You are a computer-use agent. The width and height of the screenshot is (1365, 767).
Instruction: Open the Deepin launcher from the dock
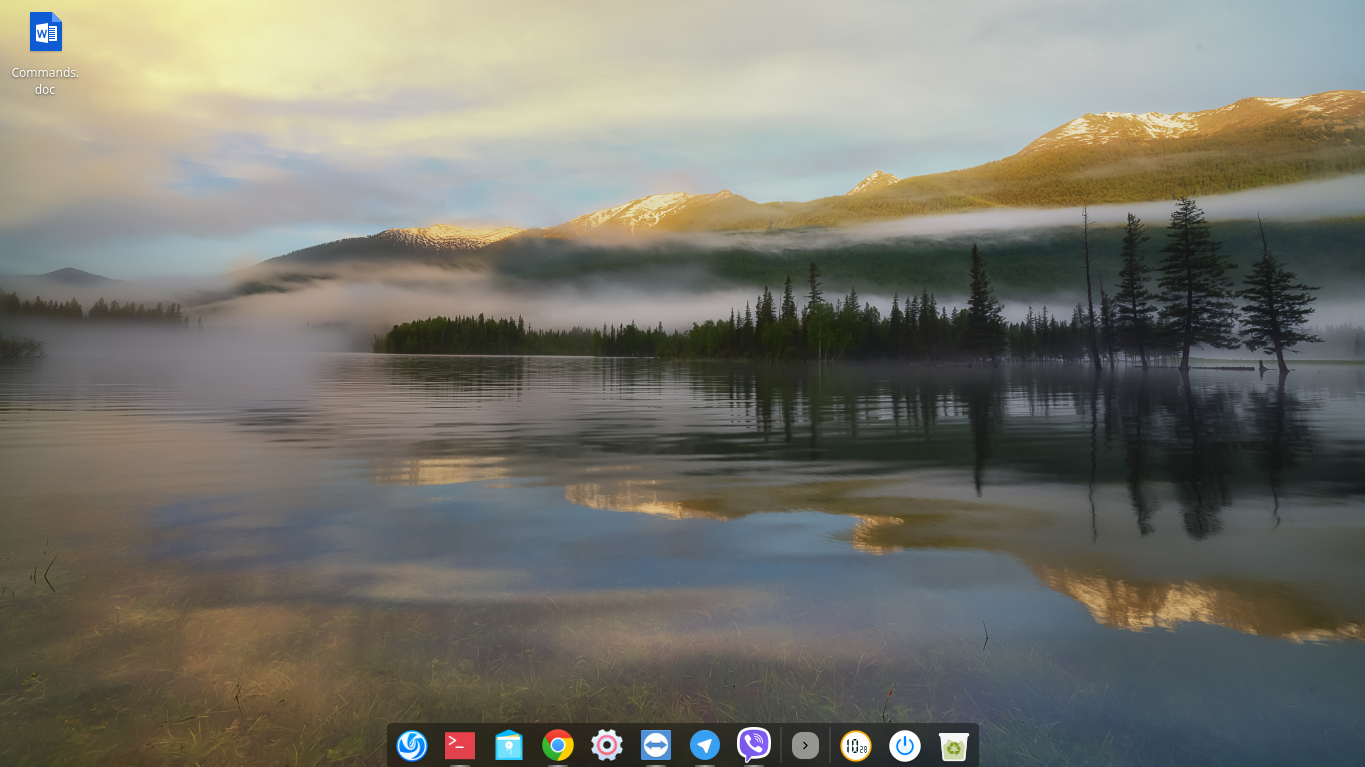(x=412, y=745)
